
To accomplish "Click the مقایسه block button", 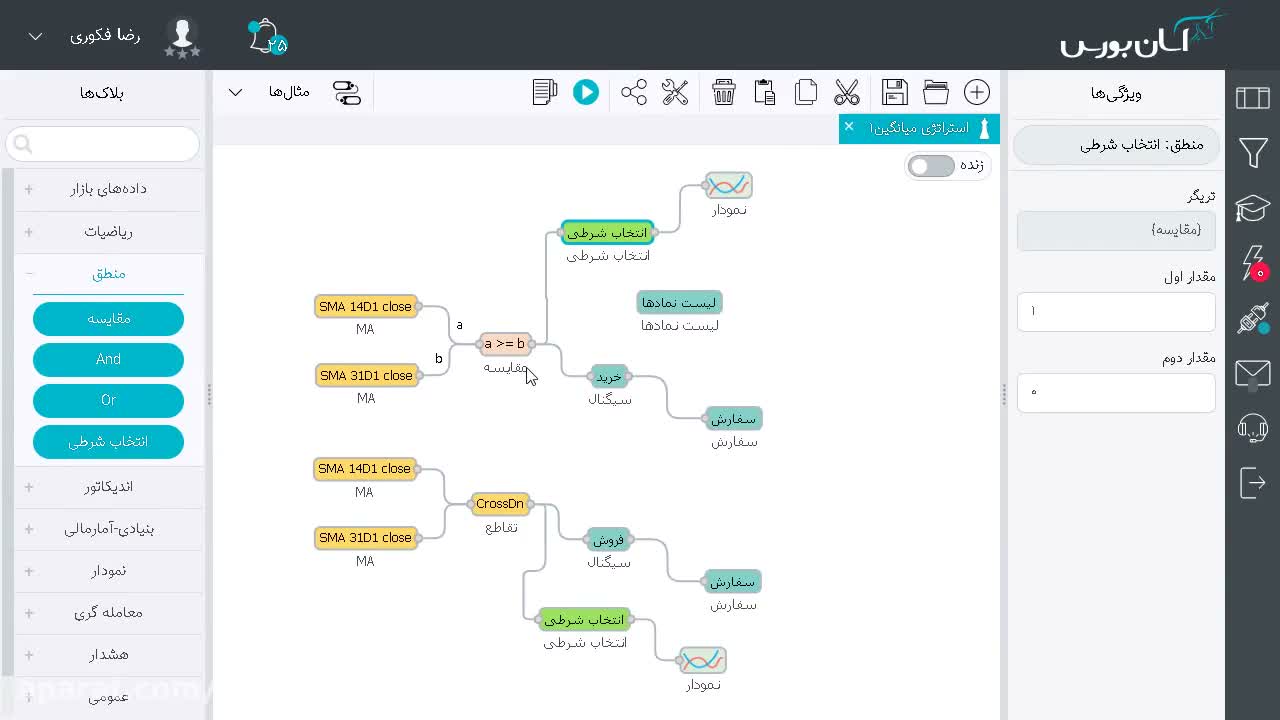I will tap(108, 319).
